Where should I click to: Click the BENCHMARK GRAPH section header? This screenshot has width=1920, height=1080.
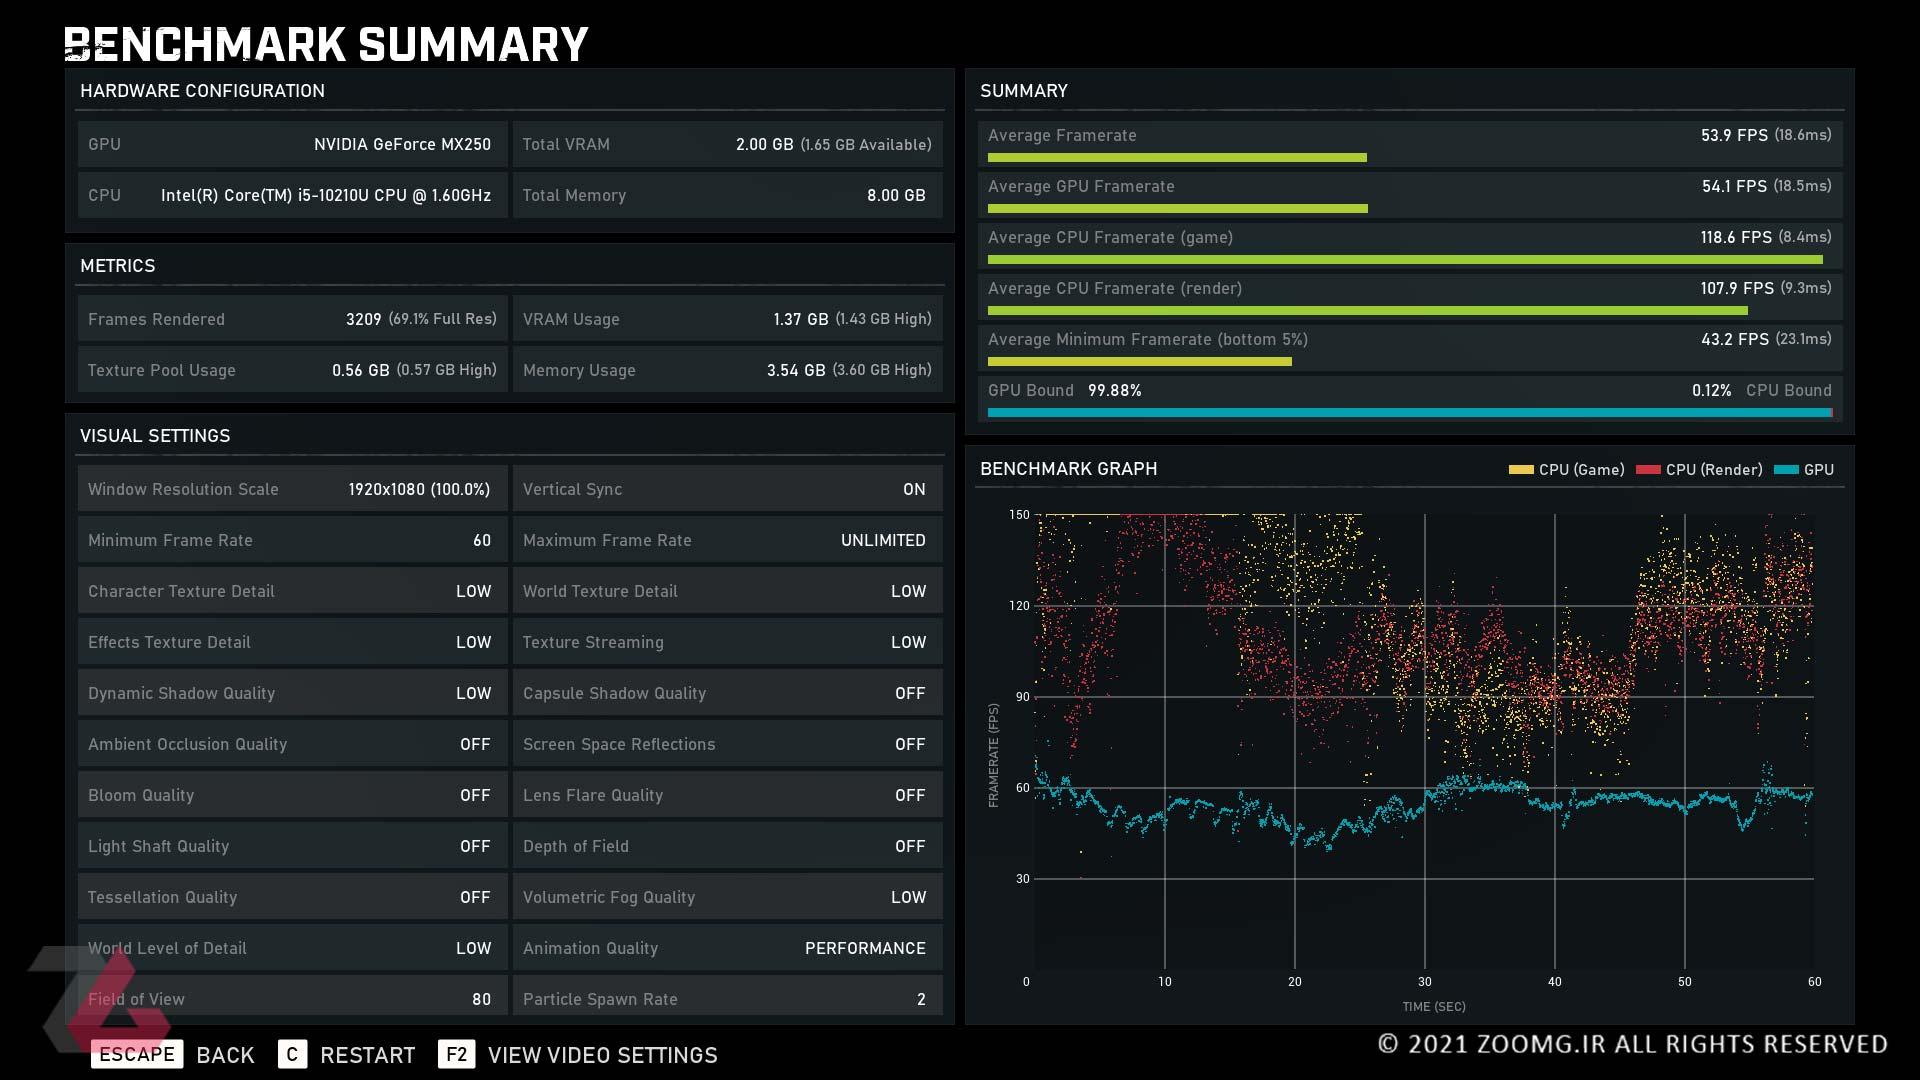click(1068, 469)
